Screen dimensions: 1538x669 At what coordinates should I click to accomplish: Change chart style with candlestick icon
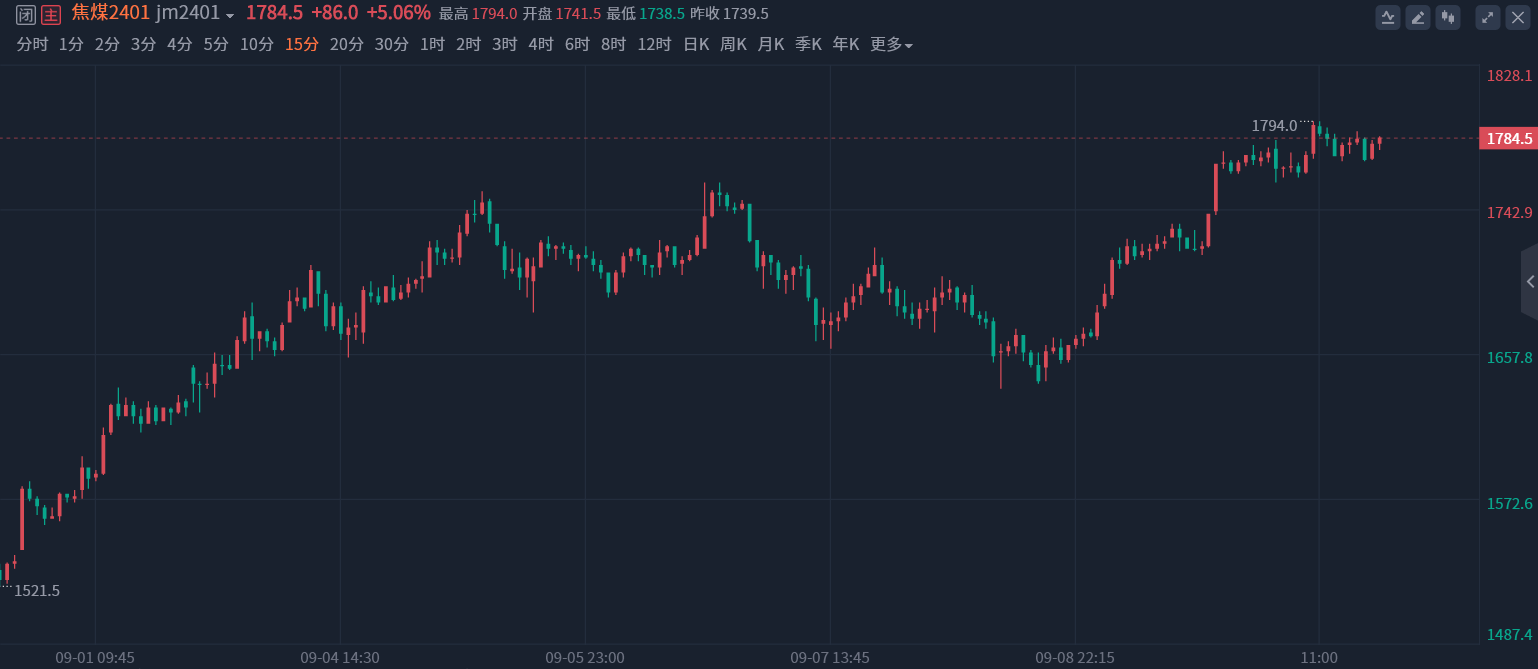[1448, 17]
